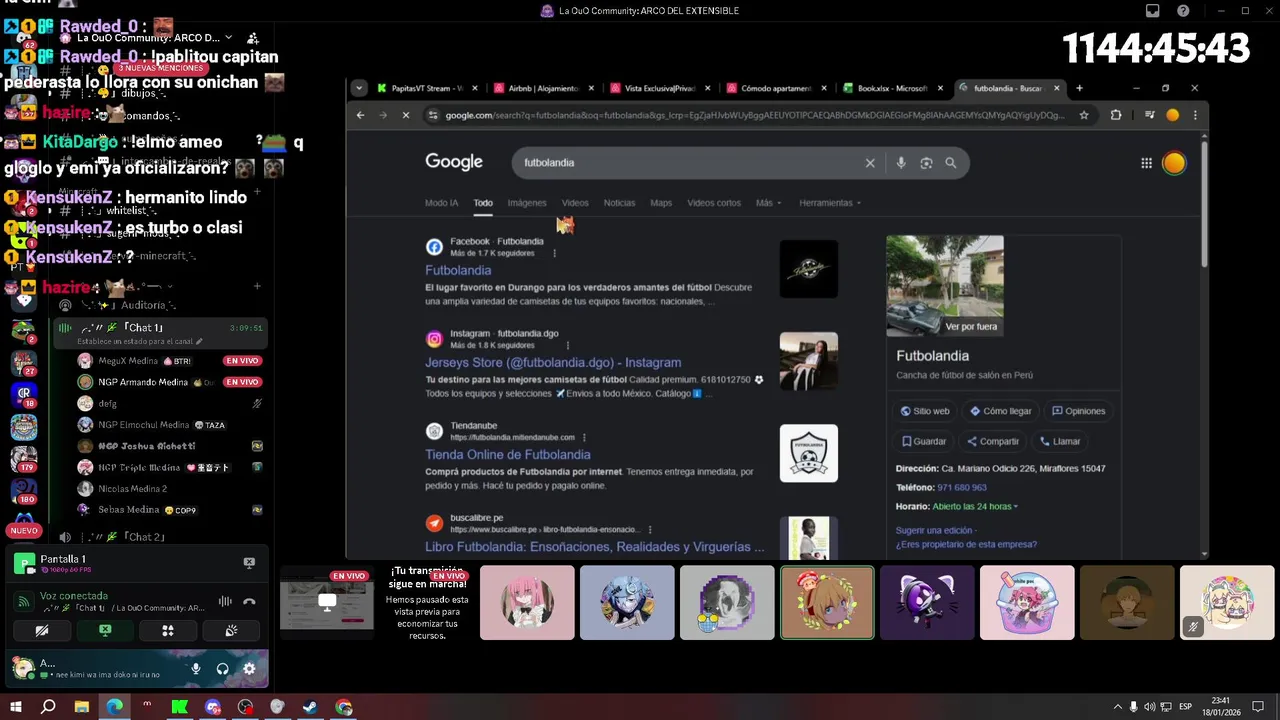Viewport: 1280px width, 720px height.
Task: Open a new browser tab
Action: tap(1079, 88)
